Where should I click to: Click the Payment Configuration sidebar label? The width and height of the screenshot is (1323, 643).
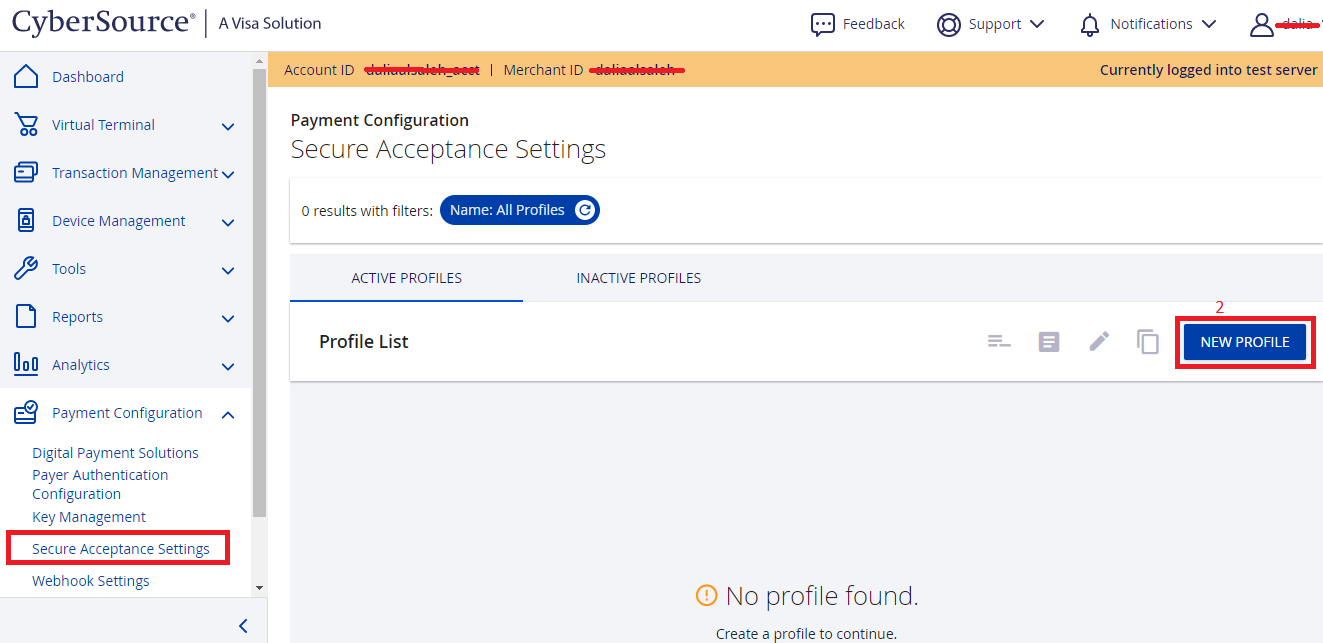[127, 413]
